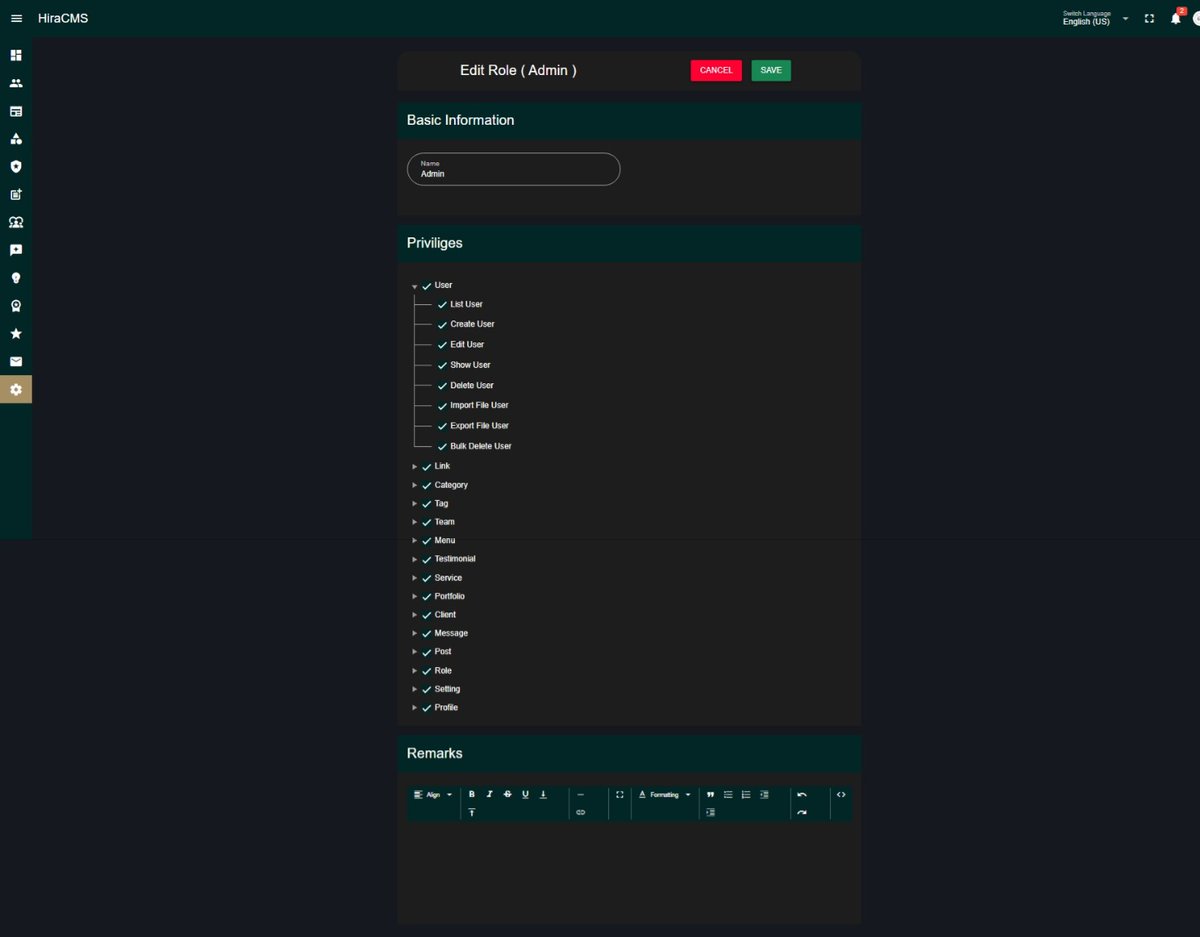Collapse the User privilege tree
1200x937 pixels.
coord(415,287)
